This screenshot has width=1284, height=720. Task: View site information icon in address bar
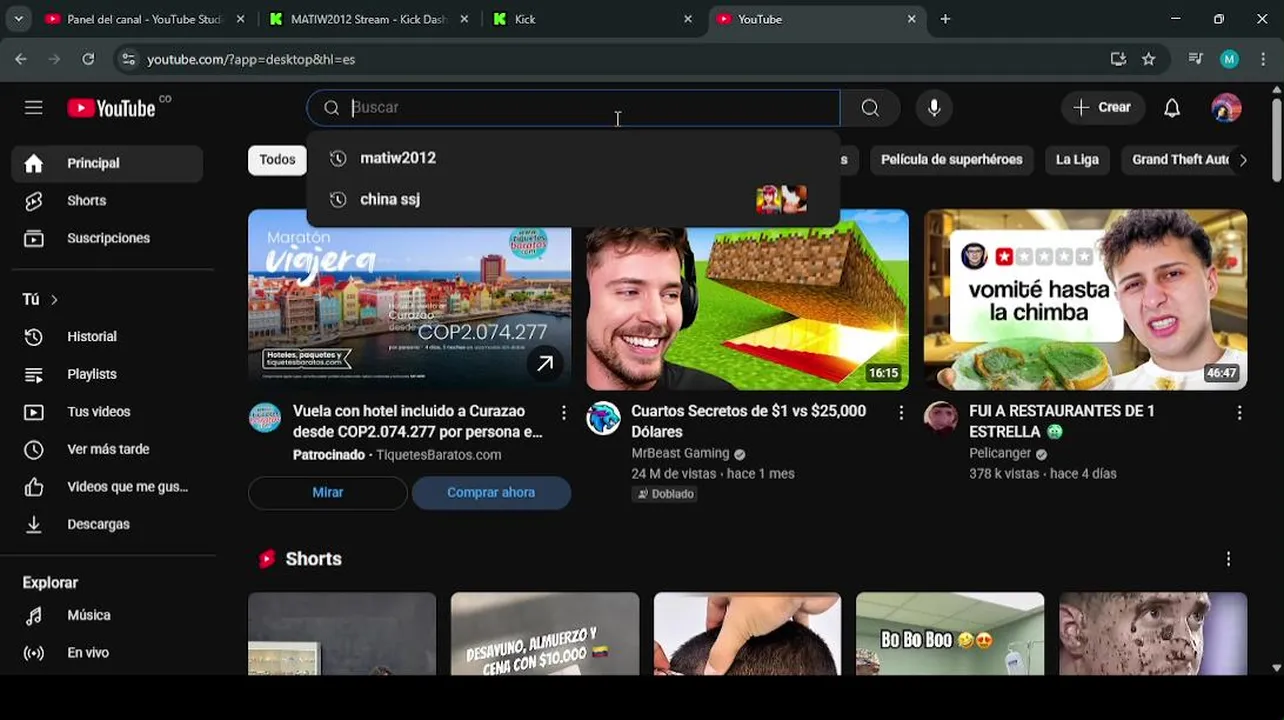(x=128, y=60)
